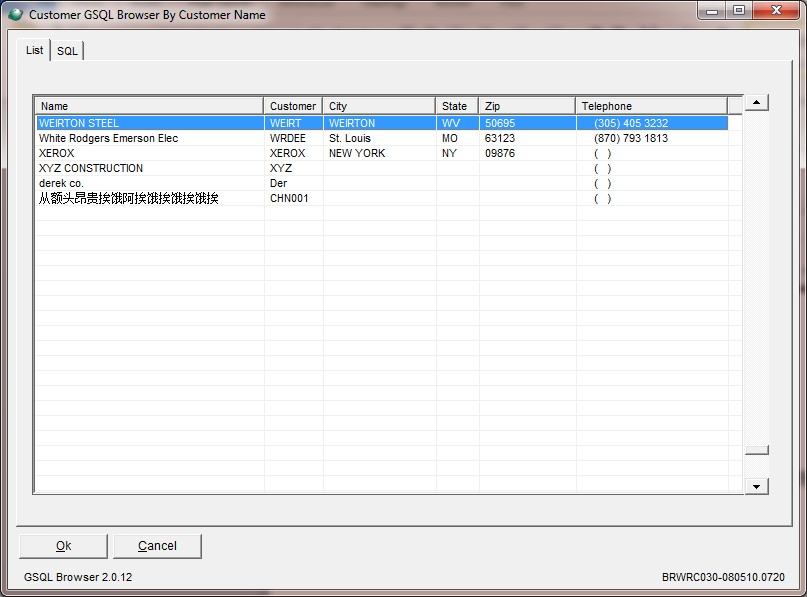807x597 pixels.
Task: Click the Zip column header
Action: (527, 106)
